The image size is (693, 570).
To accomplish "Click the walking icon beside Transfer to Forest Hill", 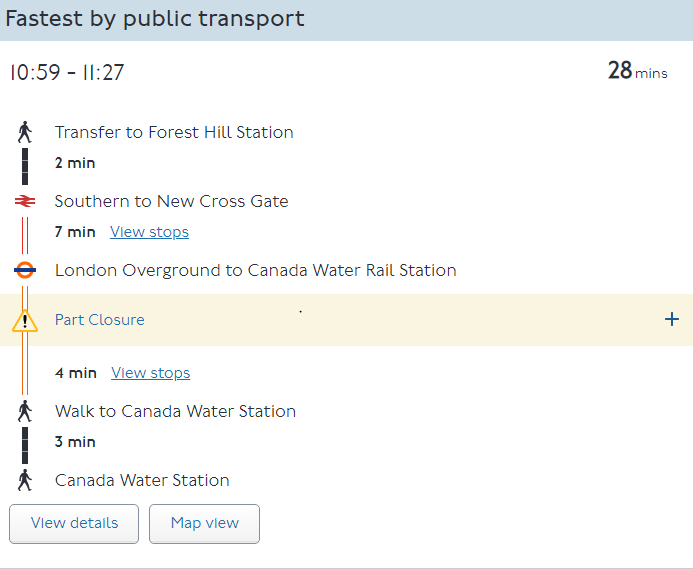I will (x=25, y=132).
